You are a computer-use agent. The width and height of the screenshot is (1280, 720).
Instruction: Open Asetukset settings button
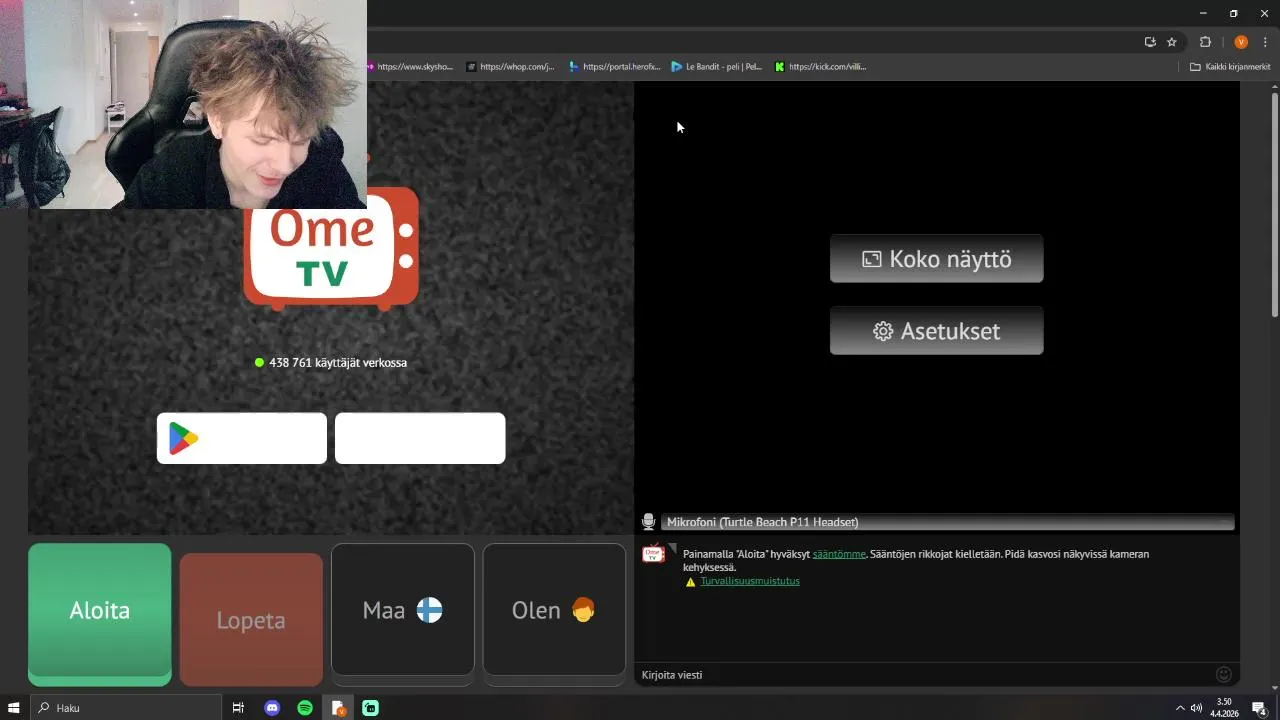point(937,331)
